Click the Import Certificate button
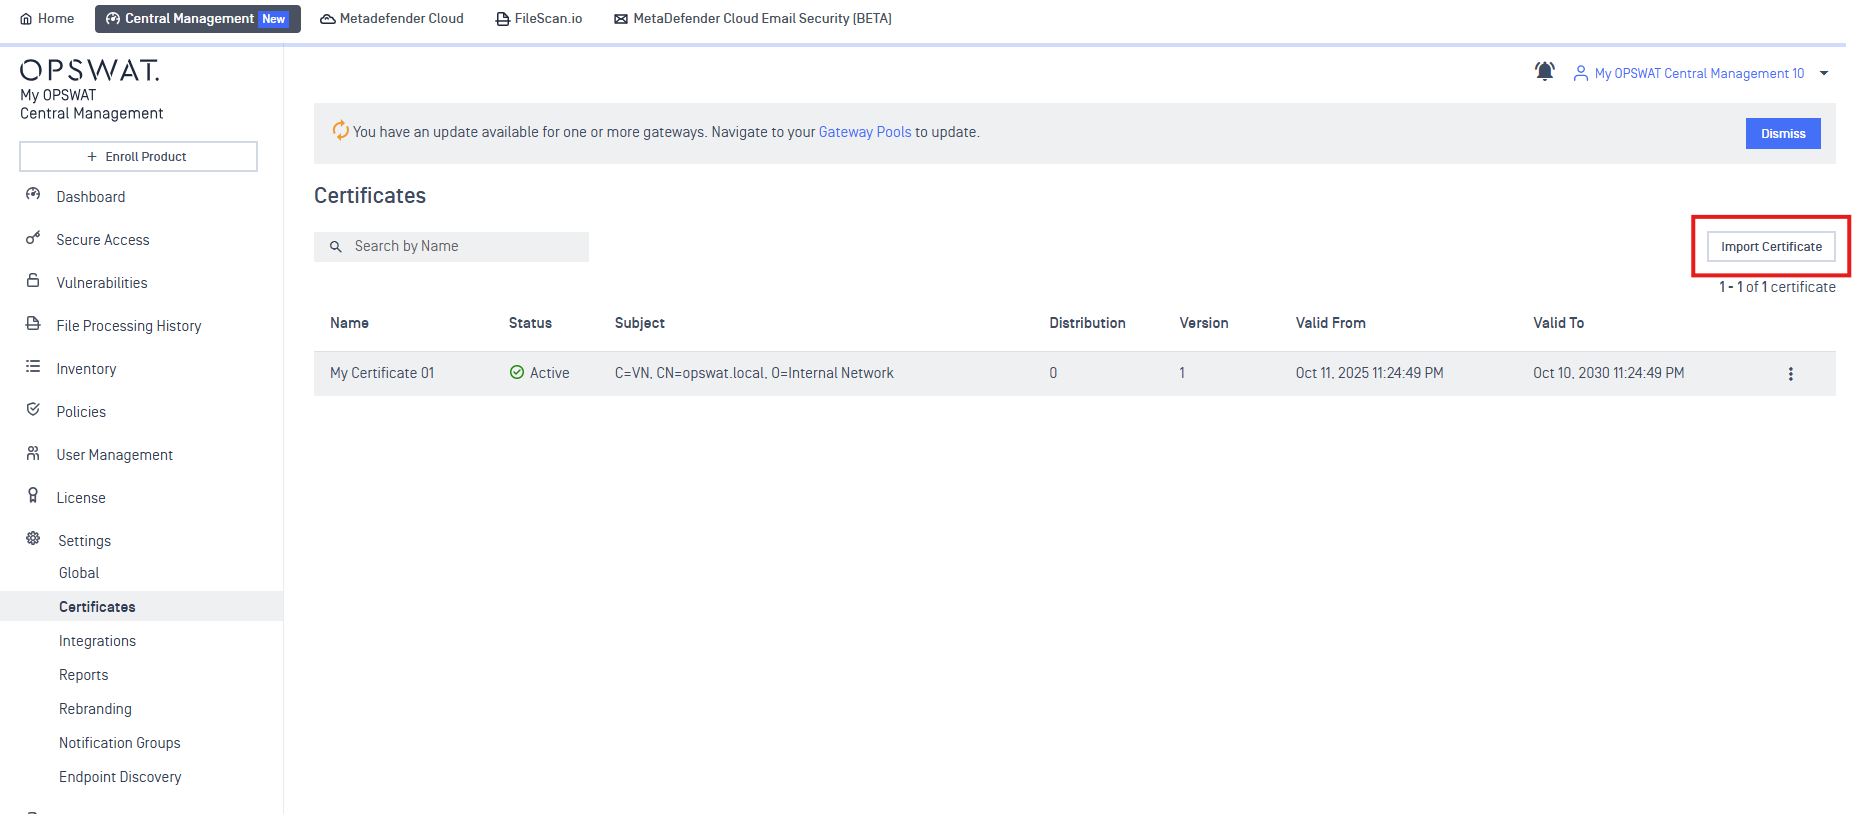The image size is (1852, 814). (x=1770, y=247)
